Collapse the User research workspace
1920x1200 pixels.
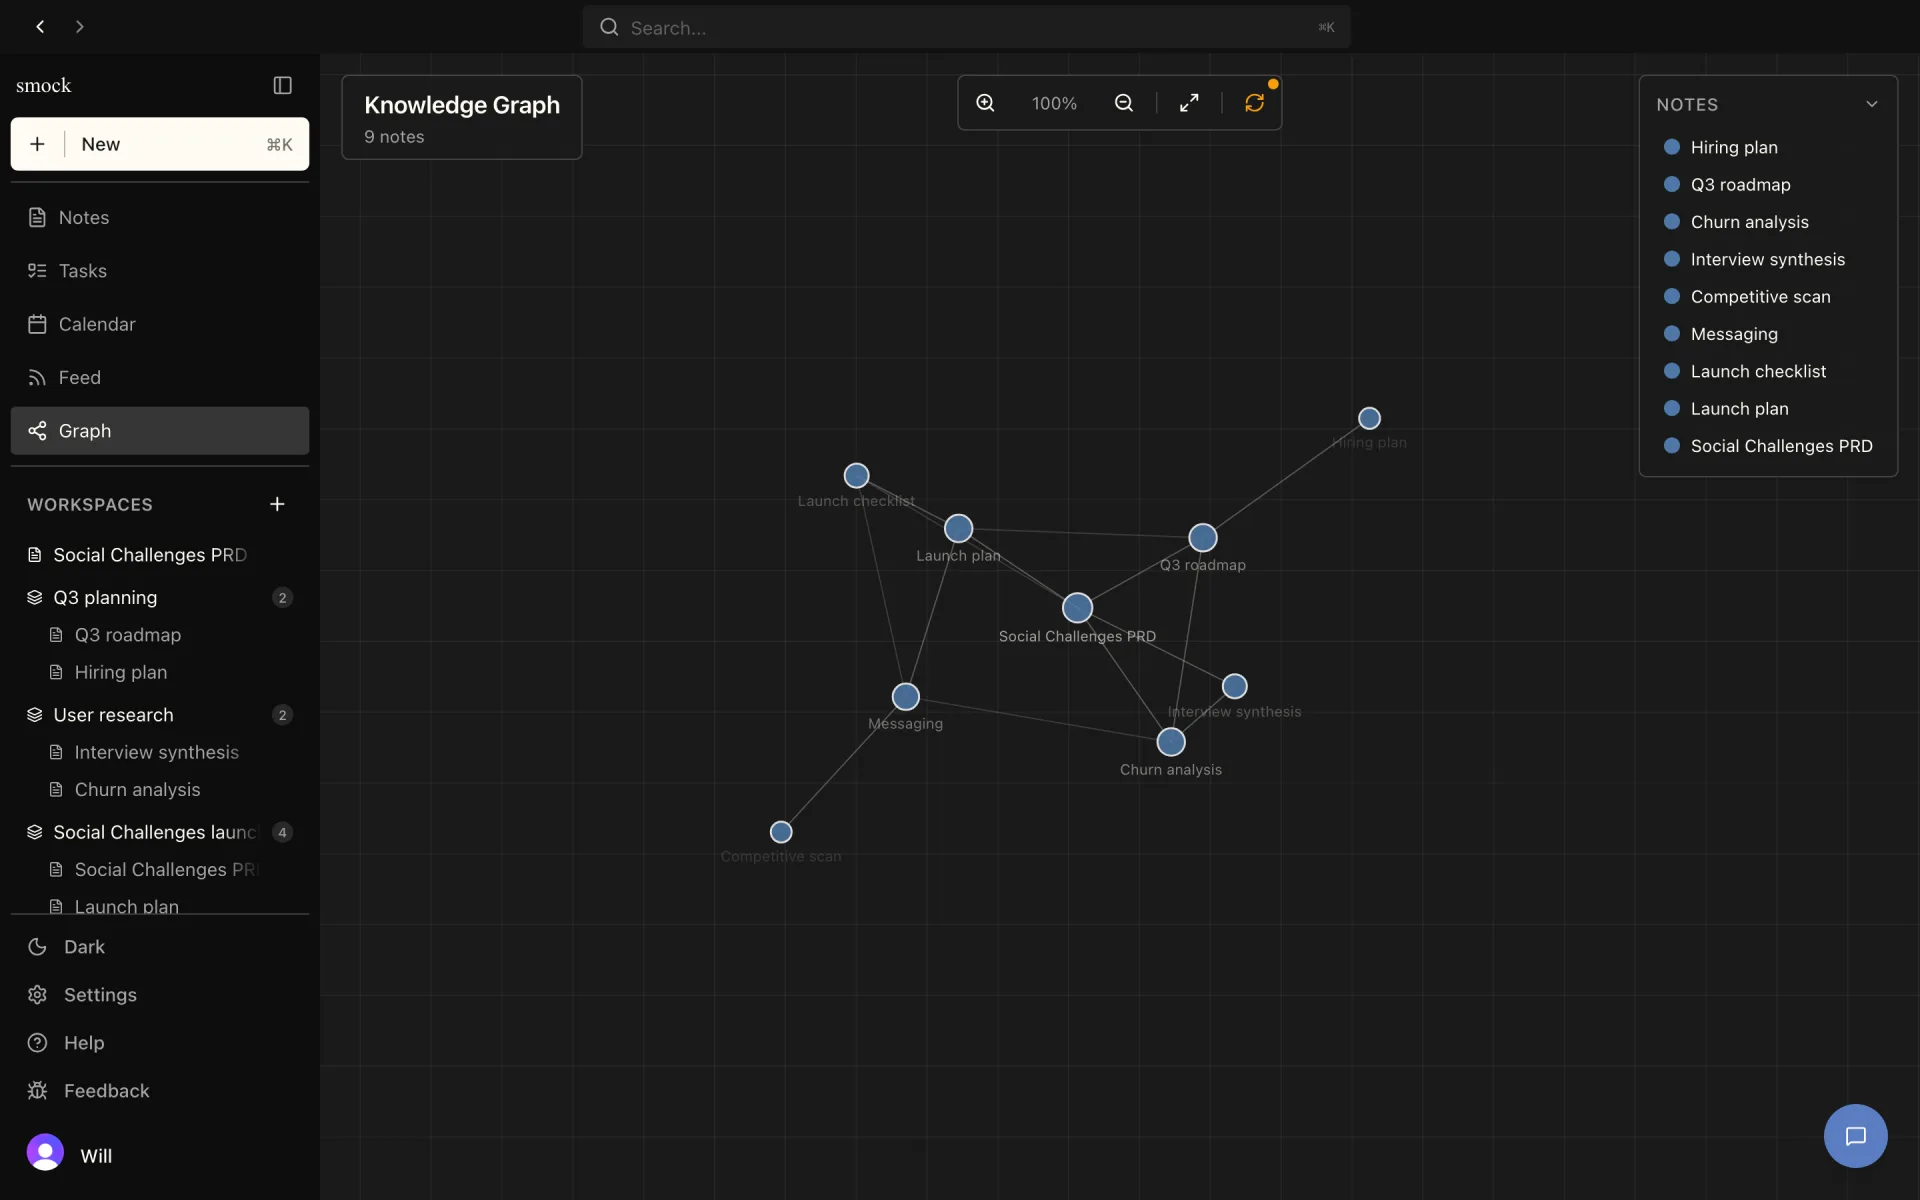(x=35, y=715)
